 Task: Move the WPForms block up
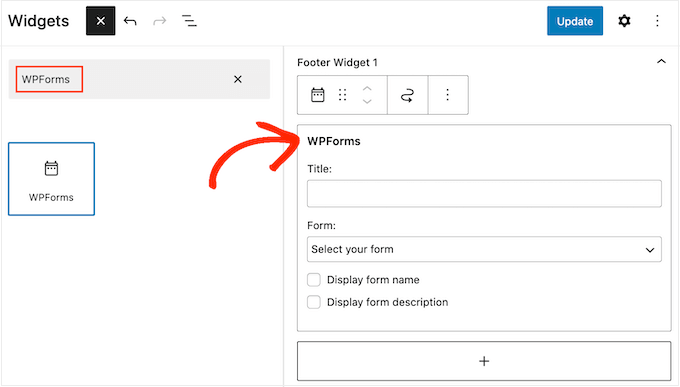(x=367, y=89)
